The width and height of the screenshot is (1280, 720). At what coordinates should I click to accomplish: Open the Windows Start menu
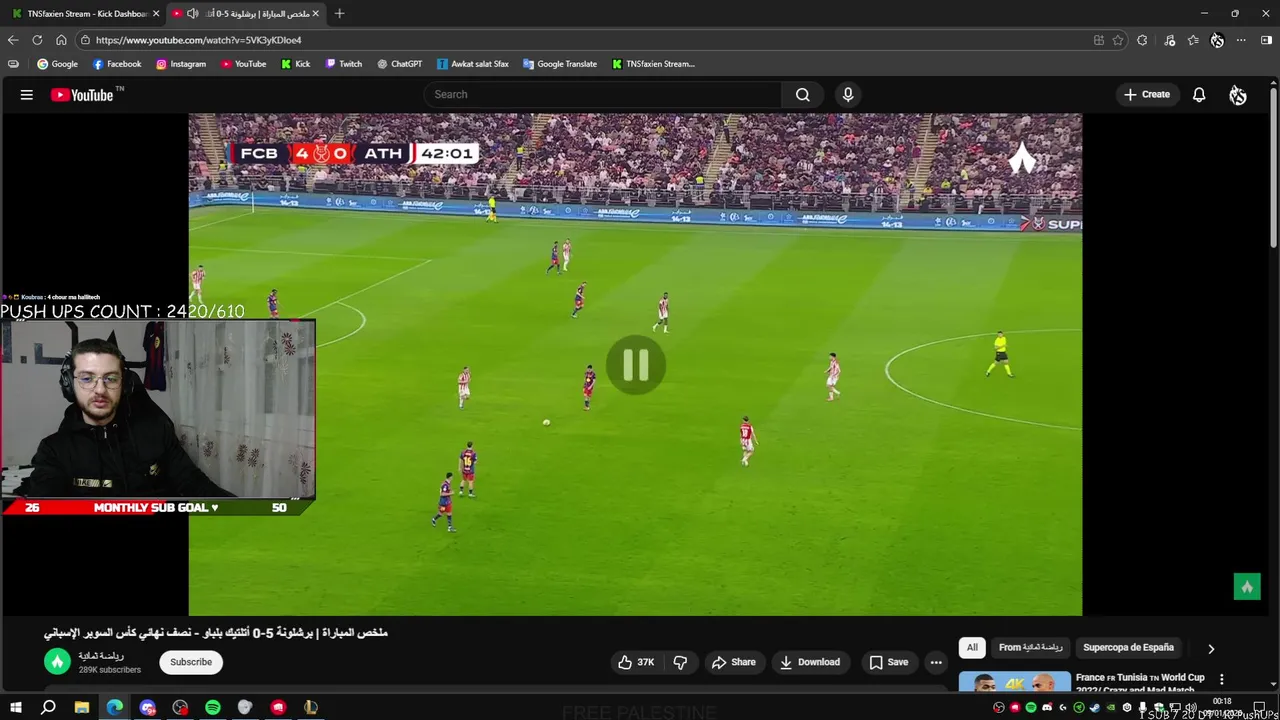point(16,707)
